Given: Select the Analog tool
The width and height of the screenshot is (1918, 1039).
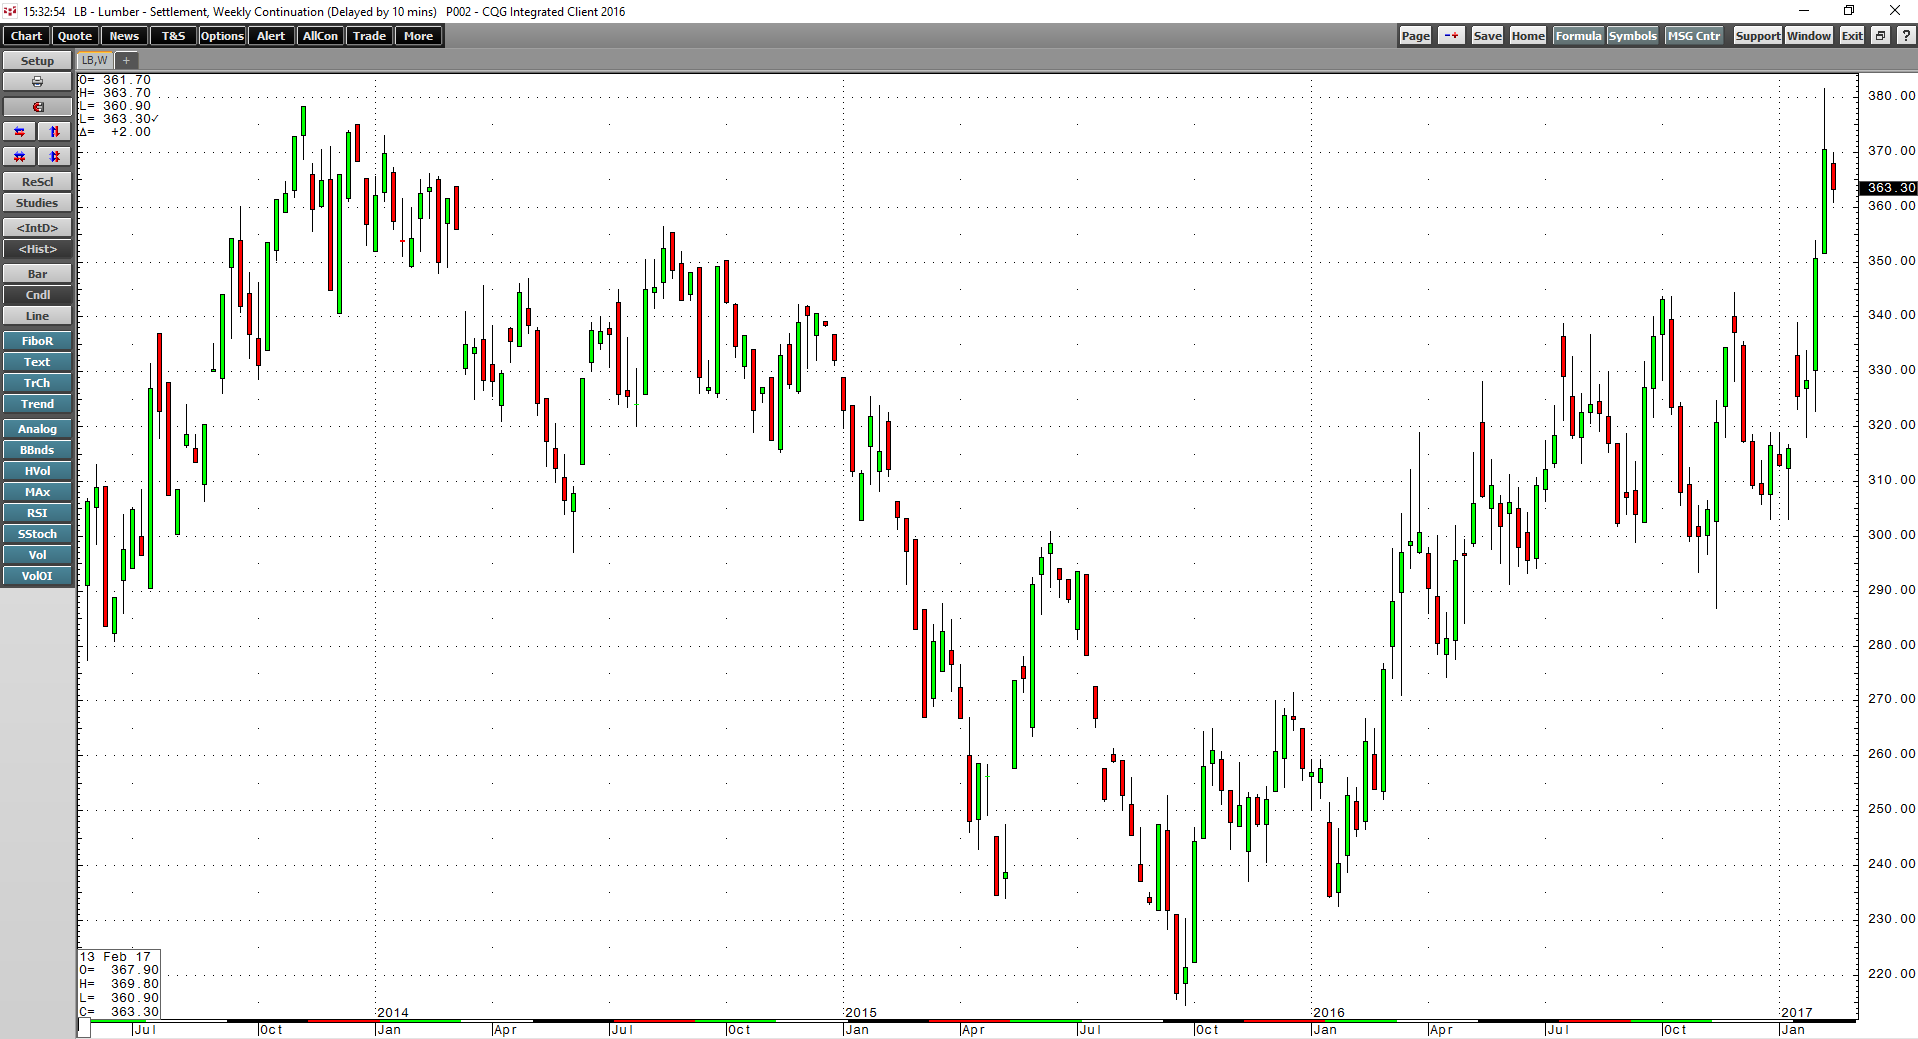Looking at the screenshot, I should coord(37,429).
